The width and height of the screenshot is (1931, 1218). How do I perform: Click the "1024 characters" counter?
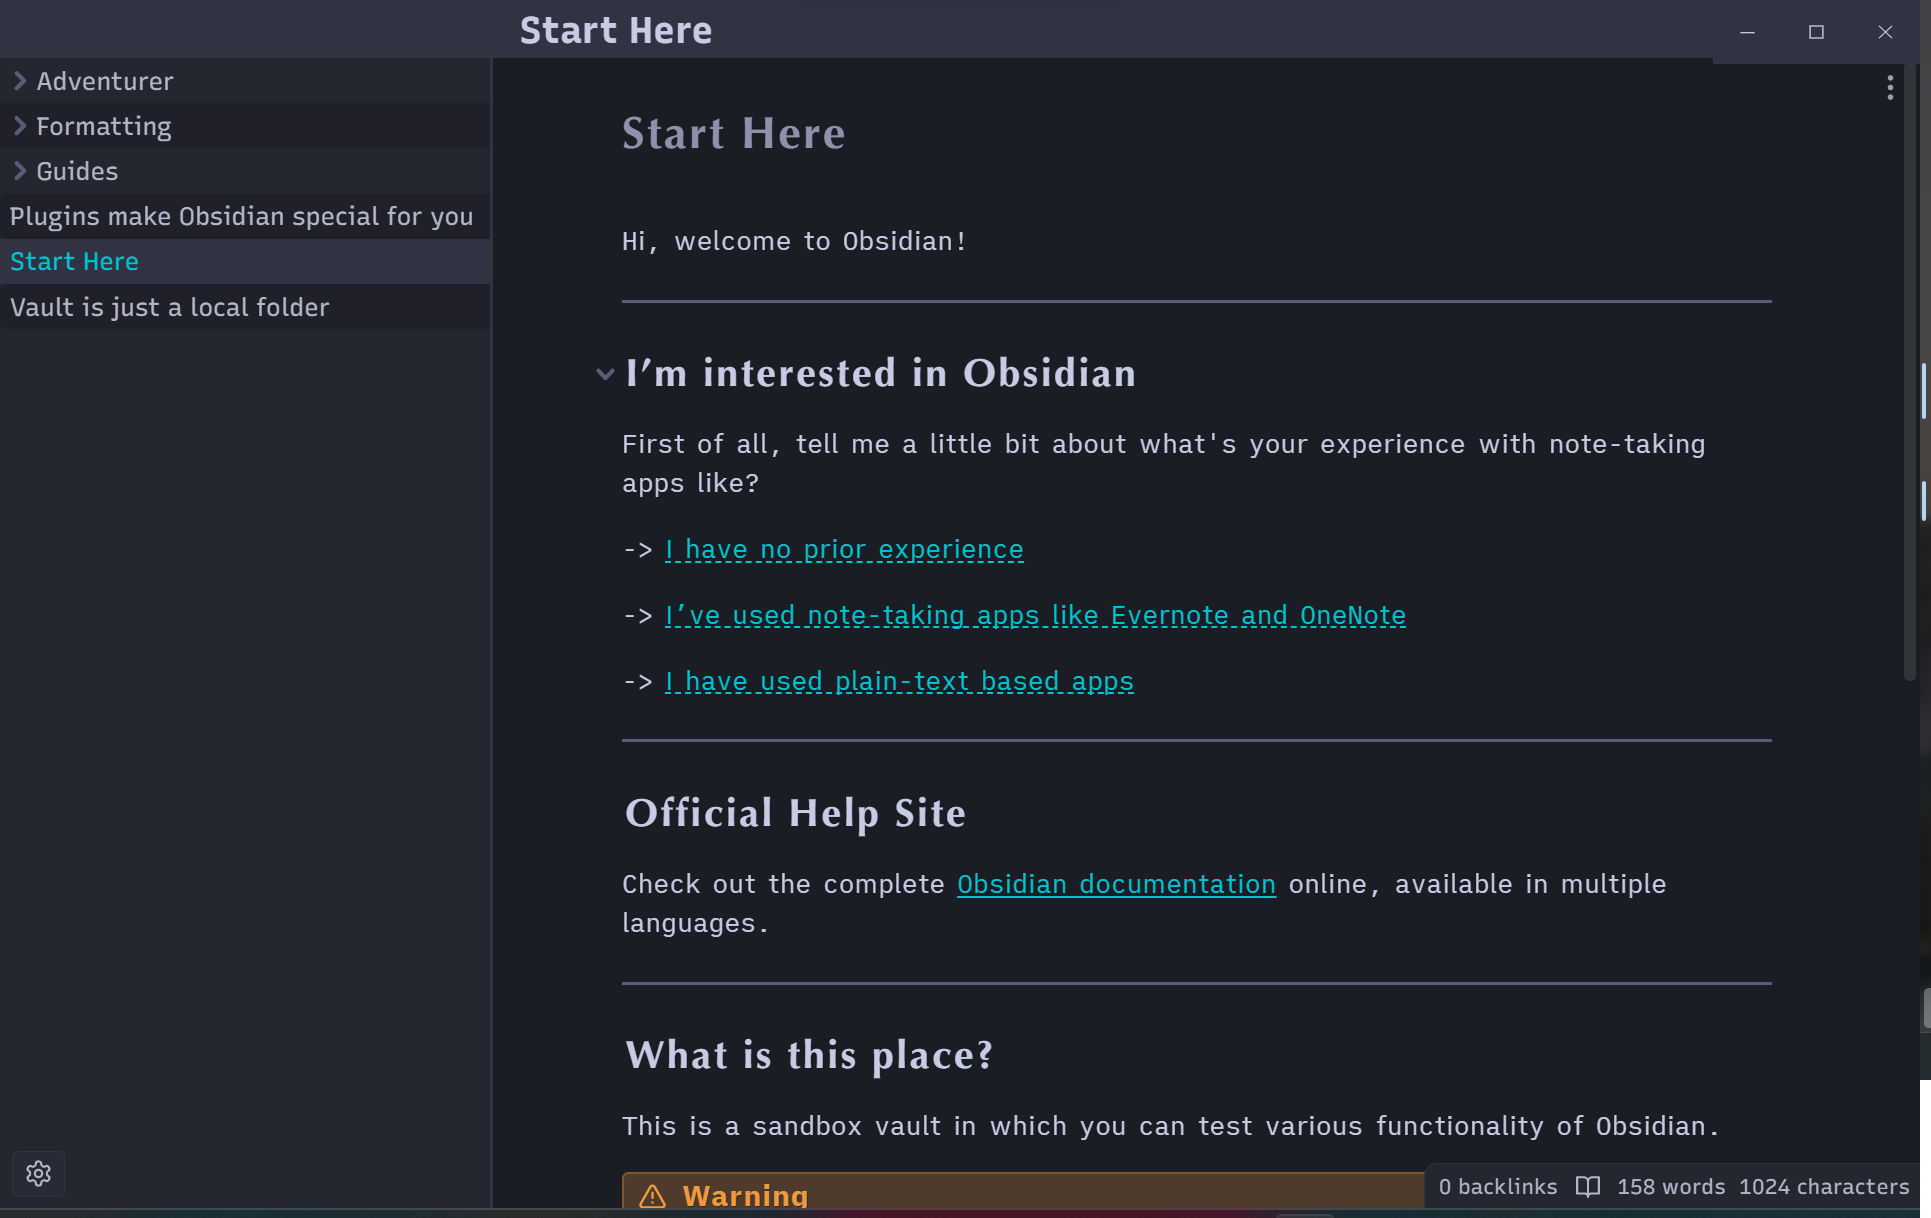[1823, 1186]
